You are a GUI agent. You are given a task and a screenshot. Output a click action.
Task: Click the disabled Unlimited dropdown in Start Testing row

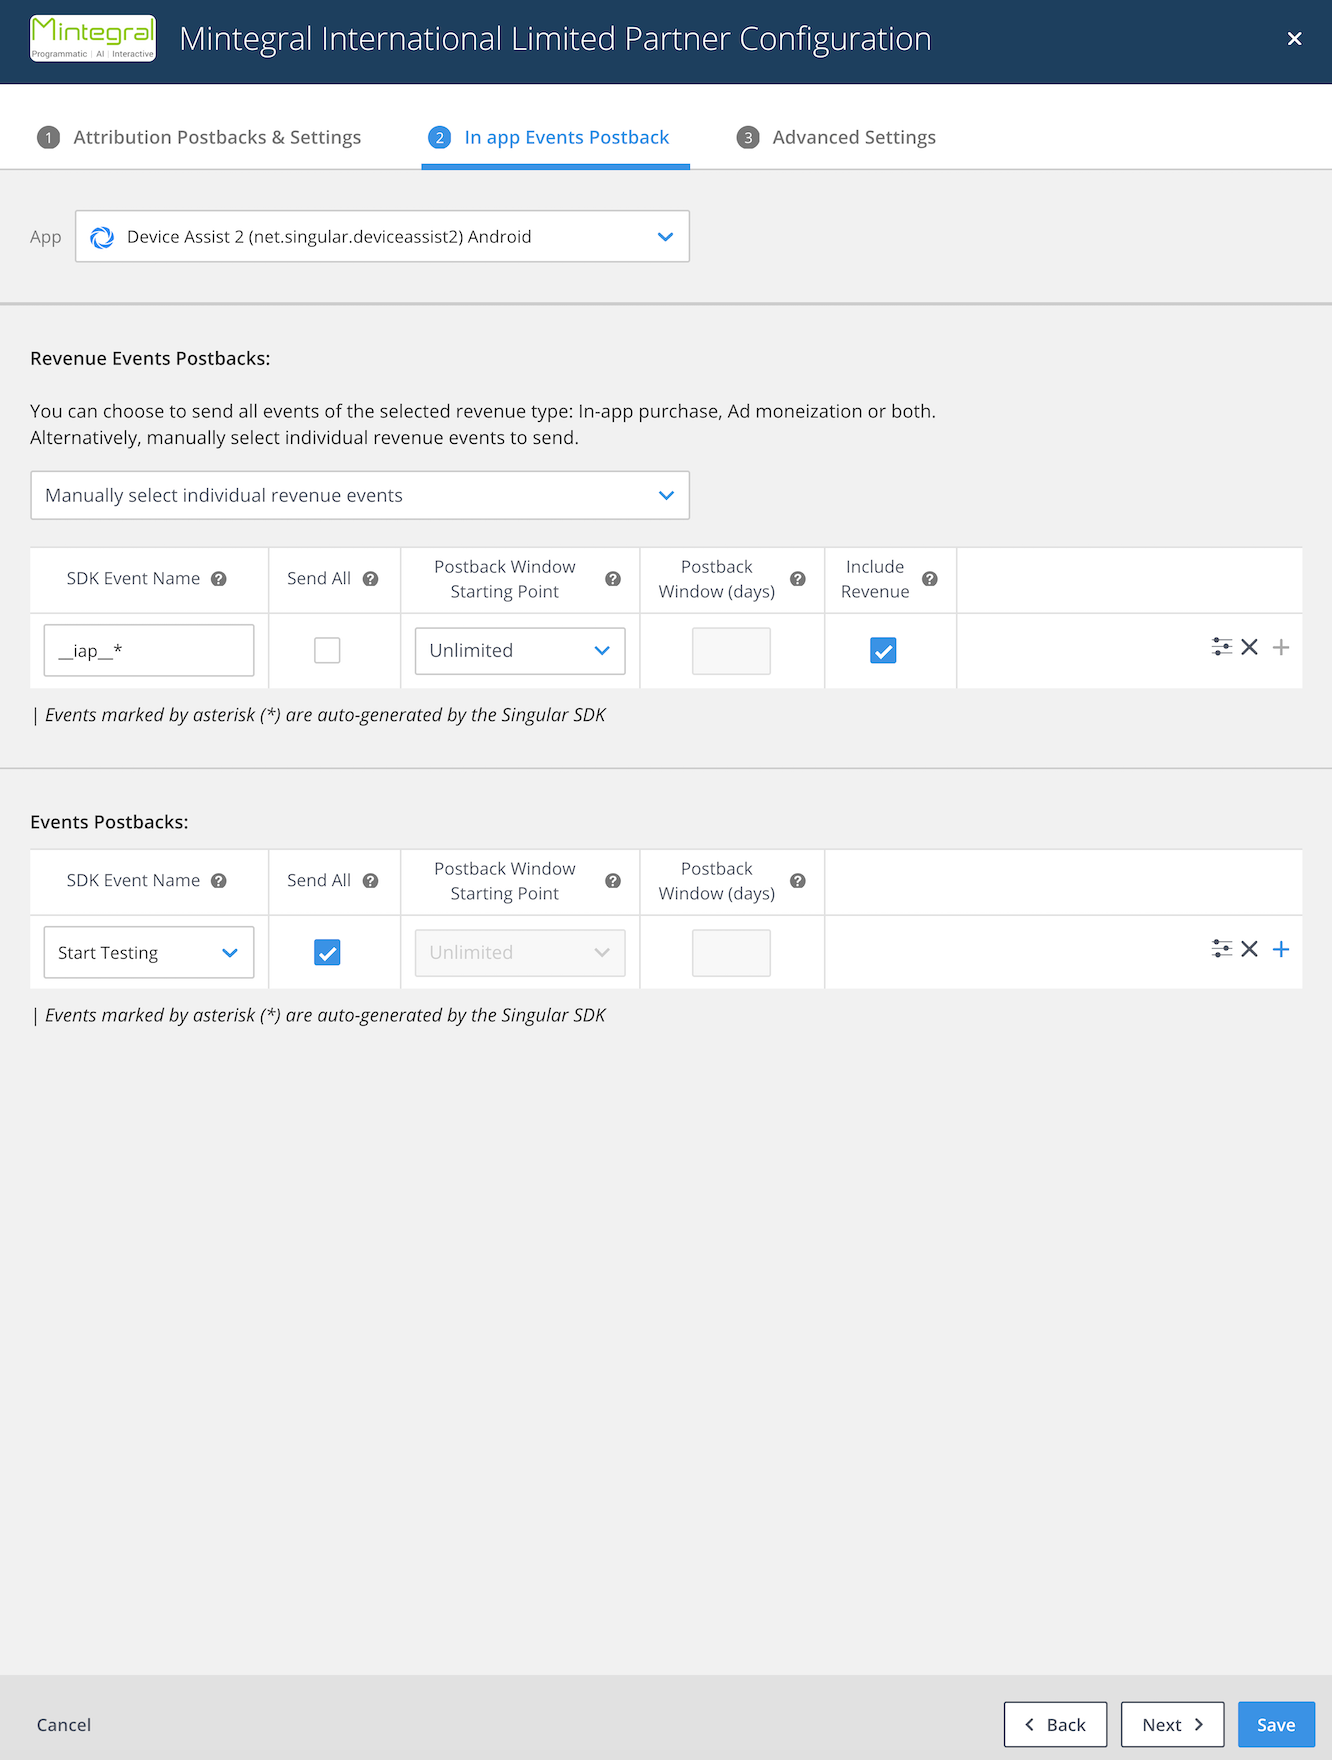point(520,952)
